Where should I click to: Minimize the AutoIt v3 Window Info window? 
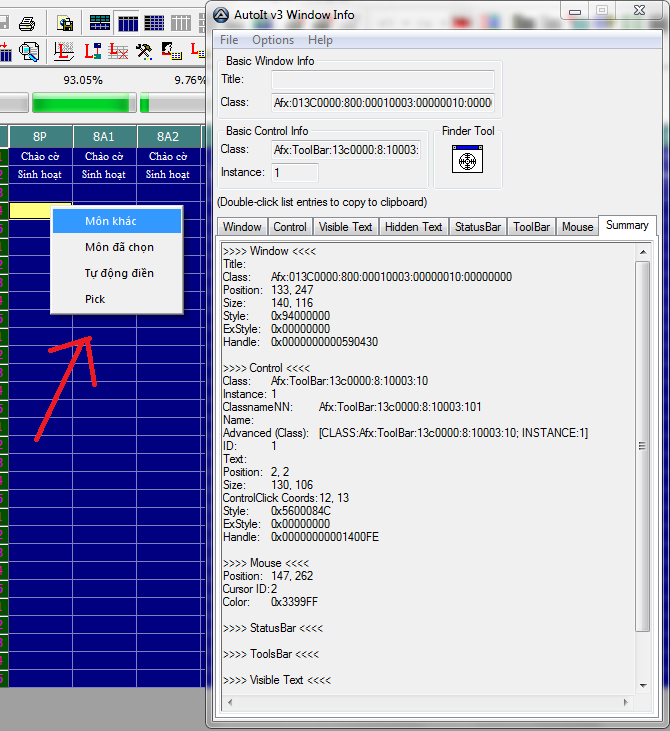[x=575, y=11]
